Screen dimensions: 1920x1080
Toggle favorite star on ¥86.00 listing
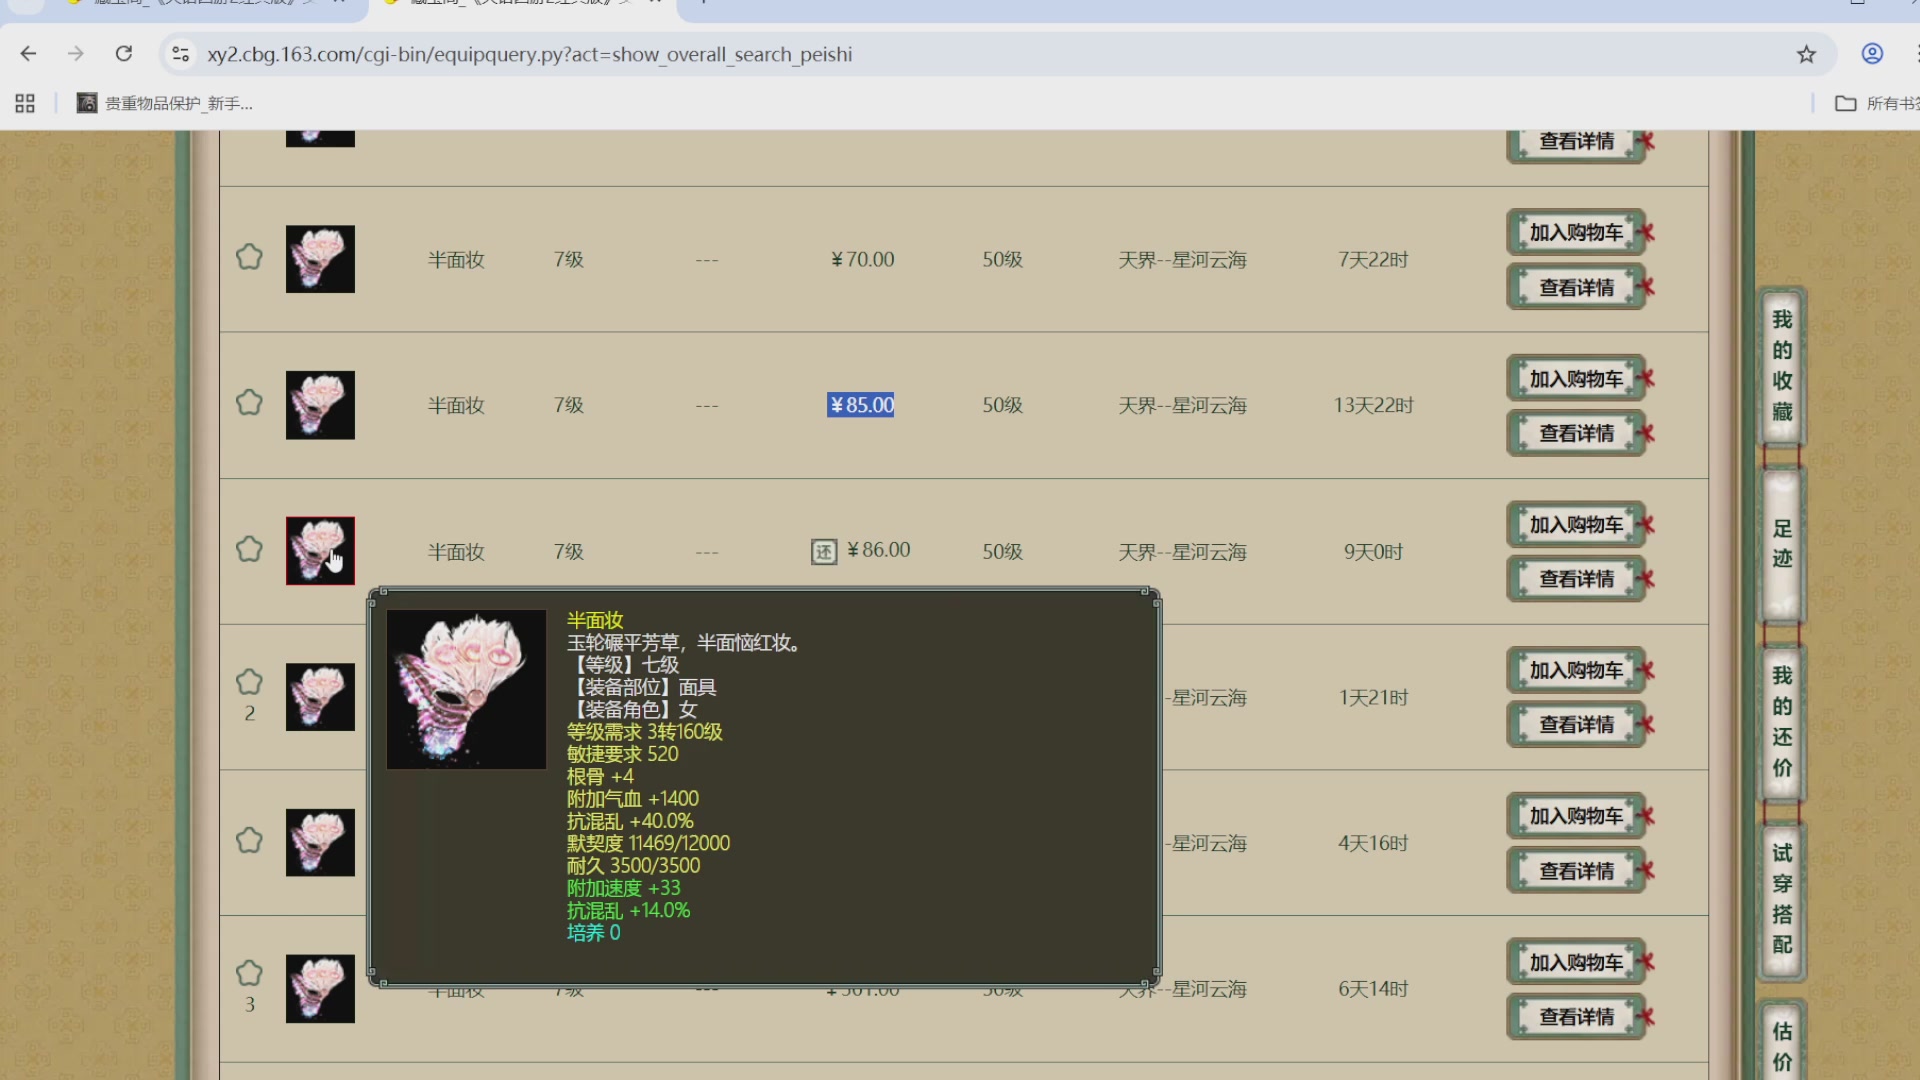pyautogui.click(x=249, y=549)
